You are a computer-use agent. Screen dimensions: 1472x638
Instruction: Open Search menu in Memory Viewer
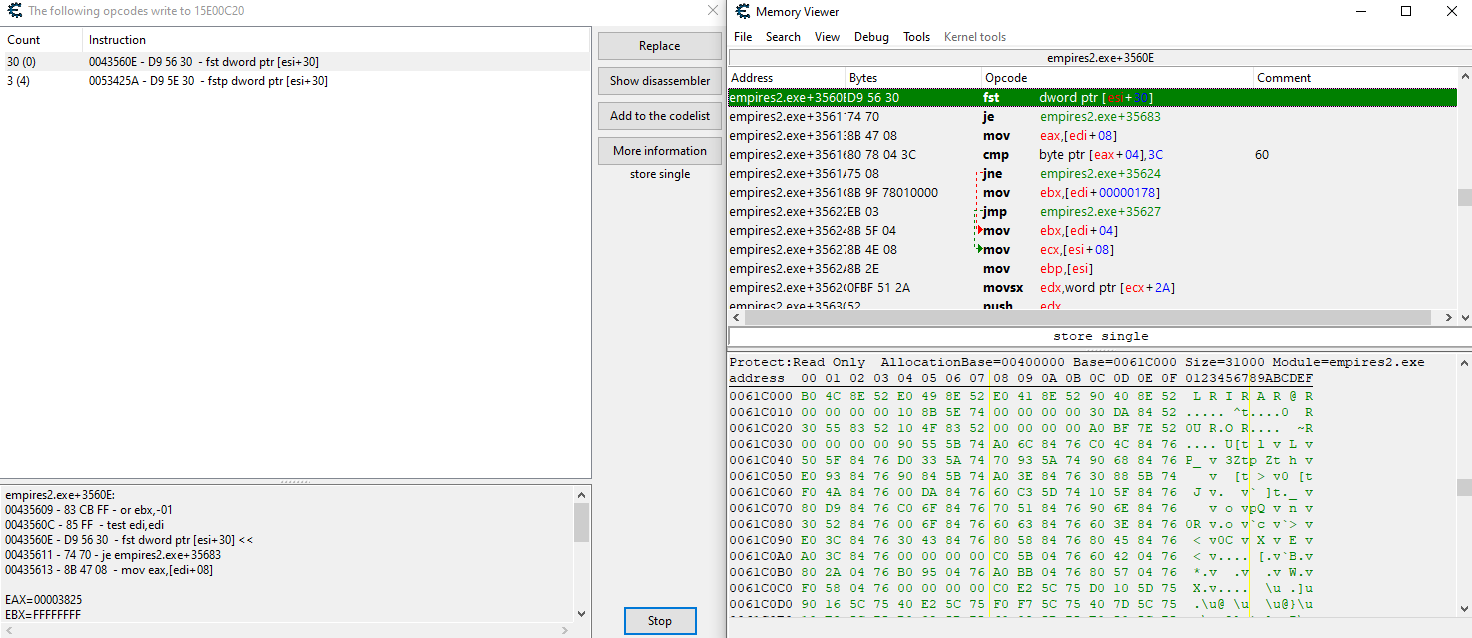pyautogui.click(x=783, y=37)
